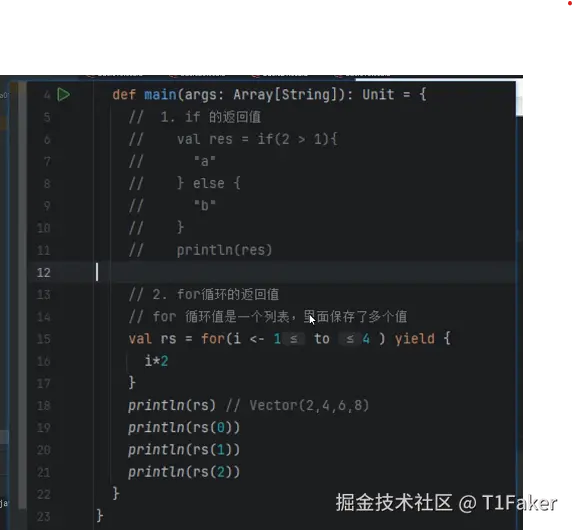
Task: Click the comment '// 2. for循环的返回值'
Action: (x=204, y=294)
